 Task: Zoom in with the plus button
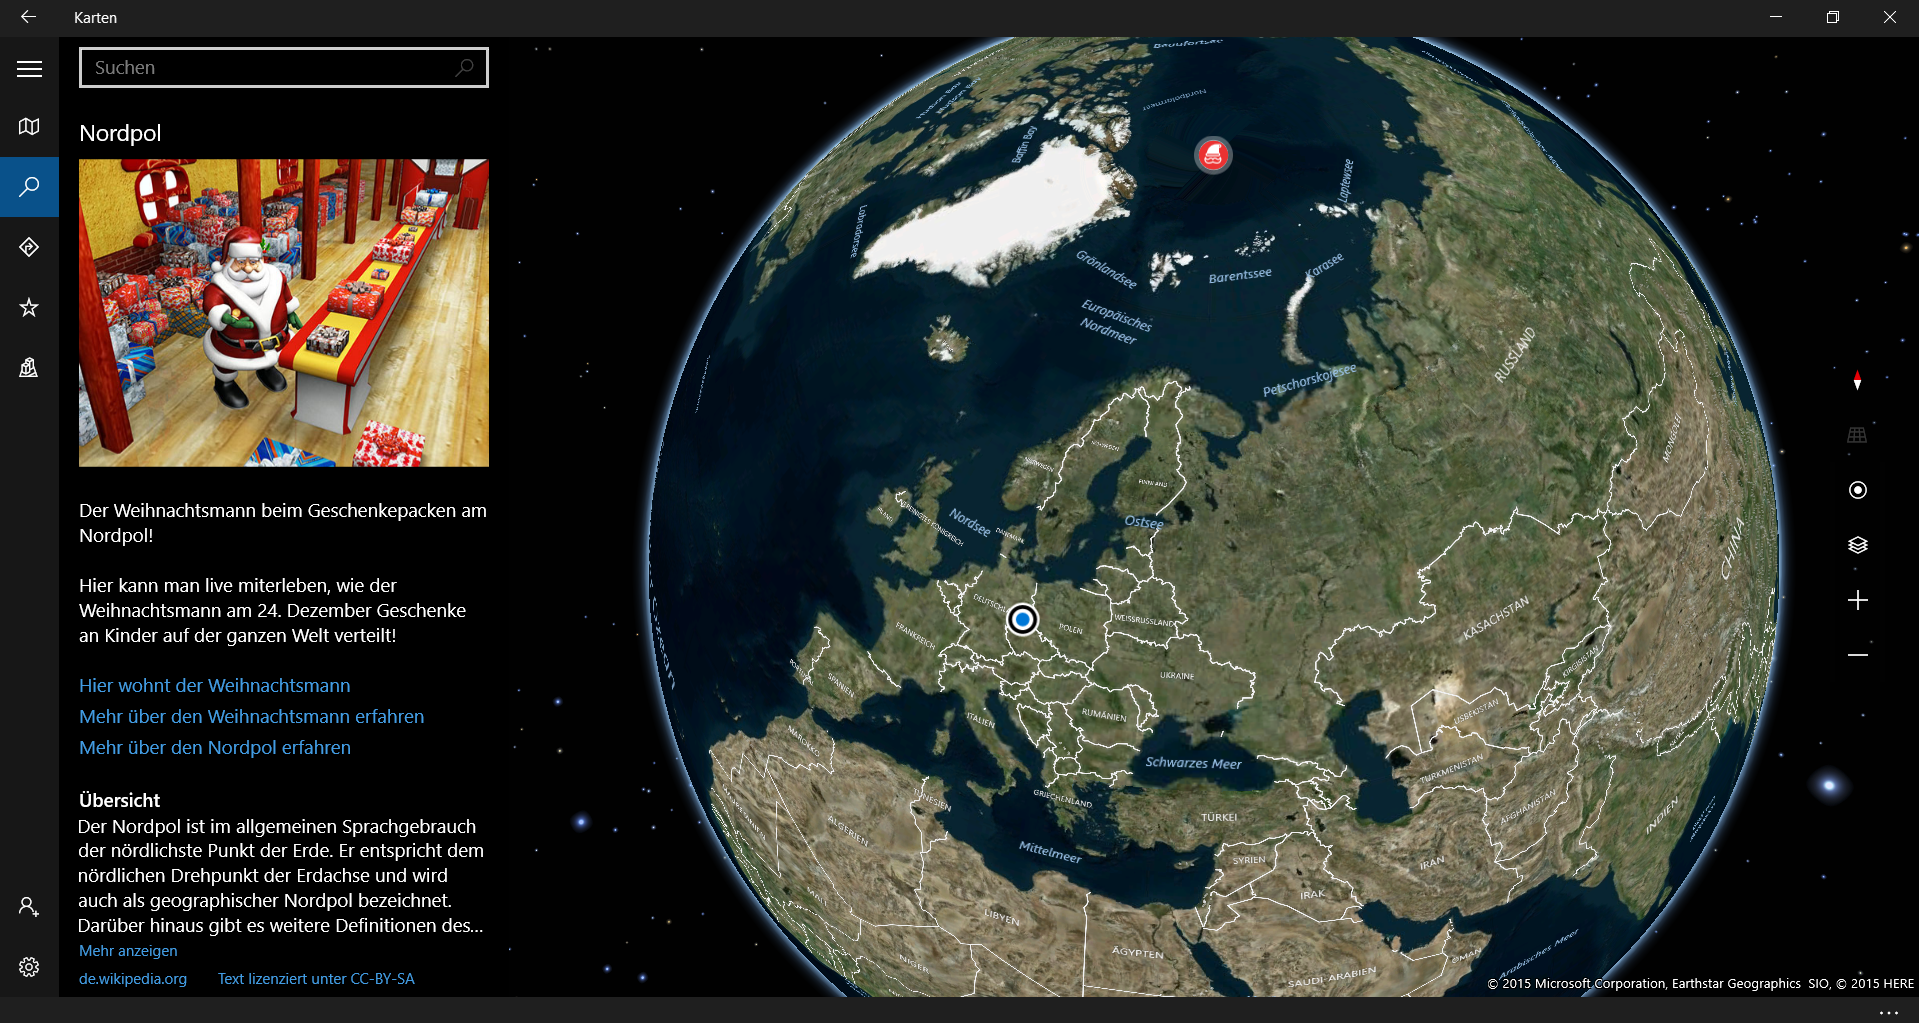coord(1857,600)
